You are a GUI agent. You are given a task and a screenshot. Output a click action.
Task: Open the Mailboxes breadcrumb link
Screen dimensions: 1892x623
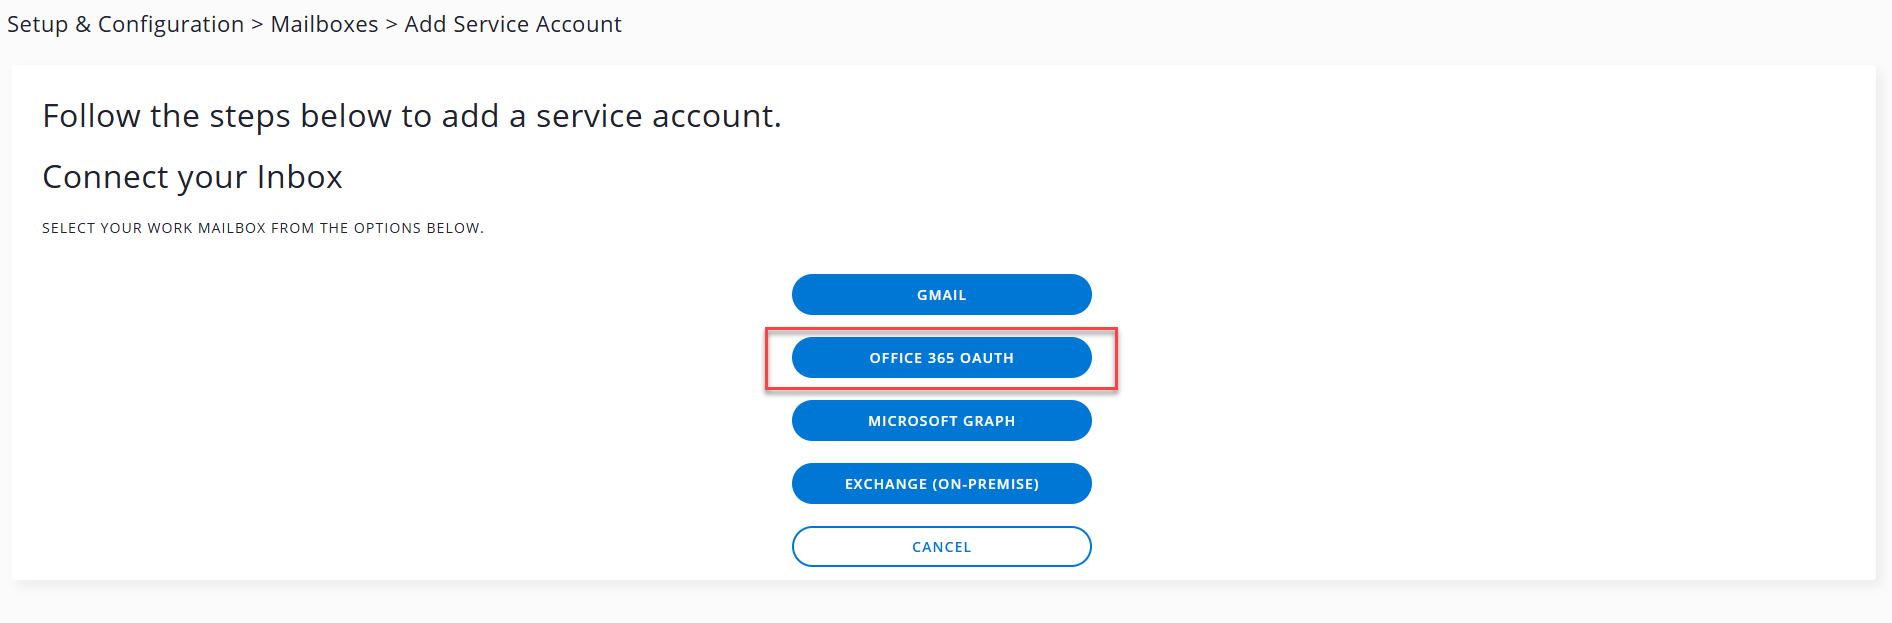324,24
